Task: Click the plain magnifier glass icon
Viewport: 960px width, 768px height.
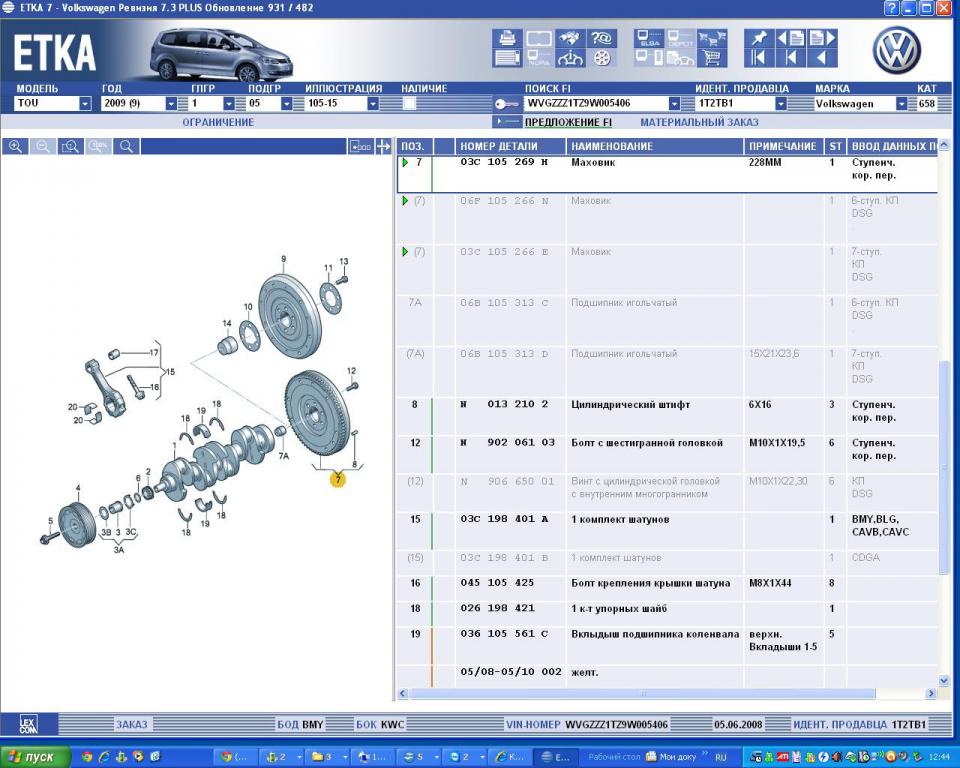Action: tap(126, 146)
